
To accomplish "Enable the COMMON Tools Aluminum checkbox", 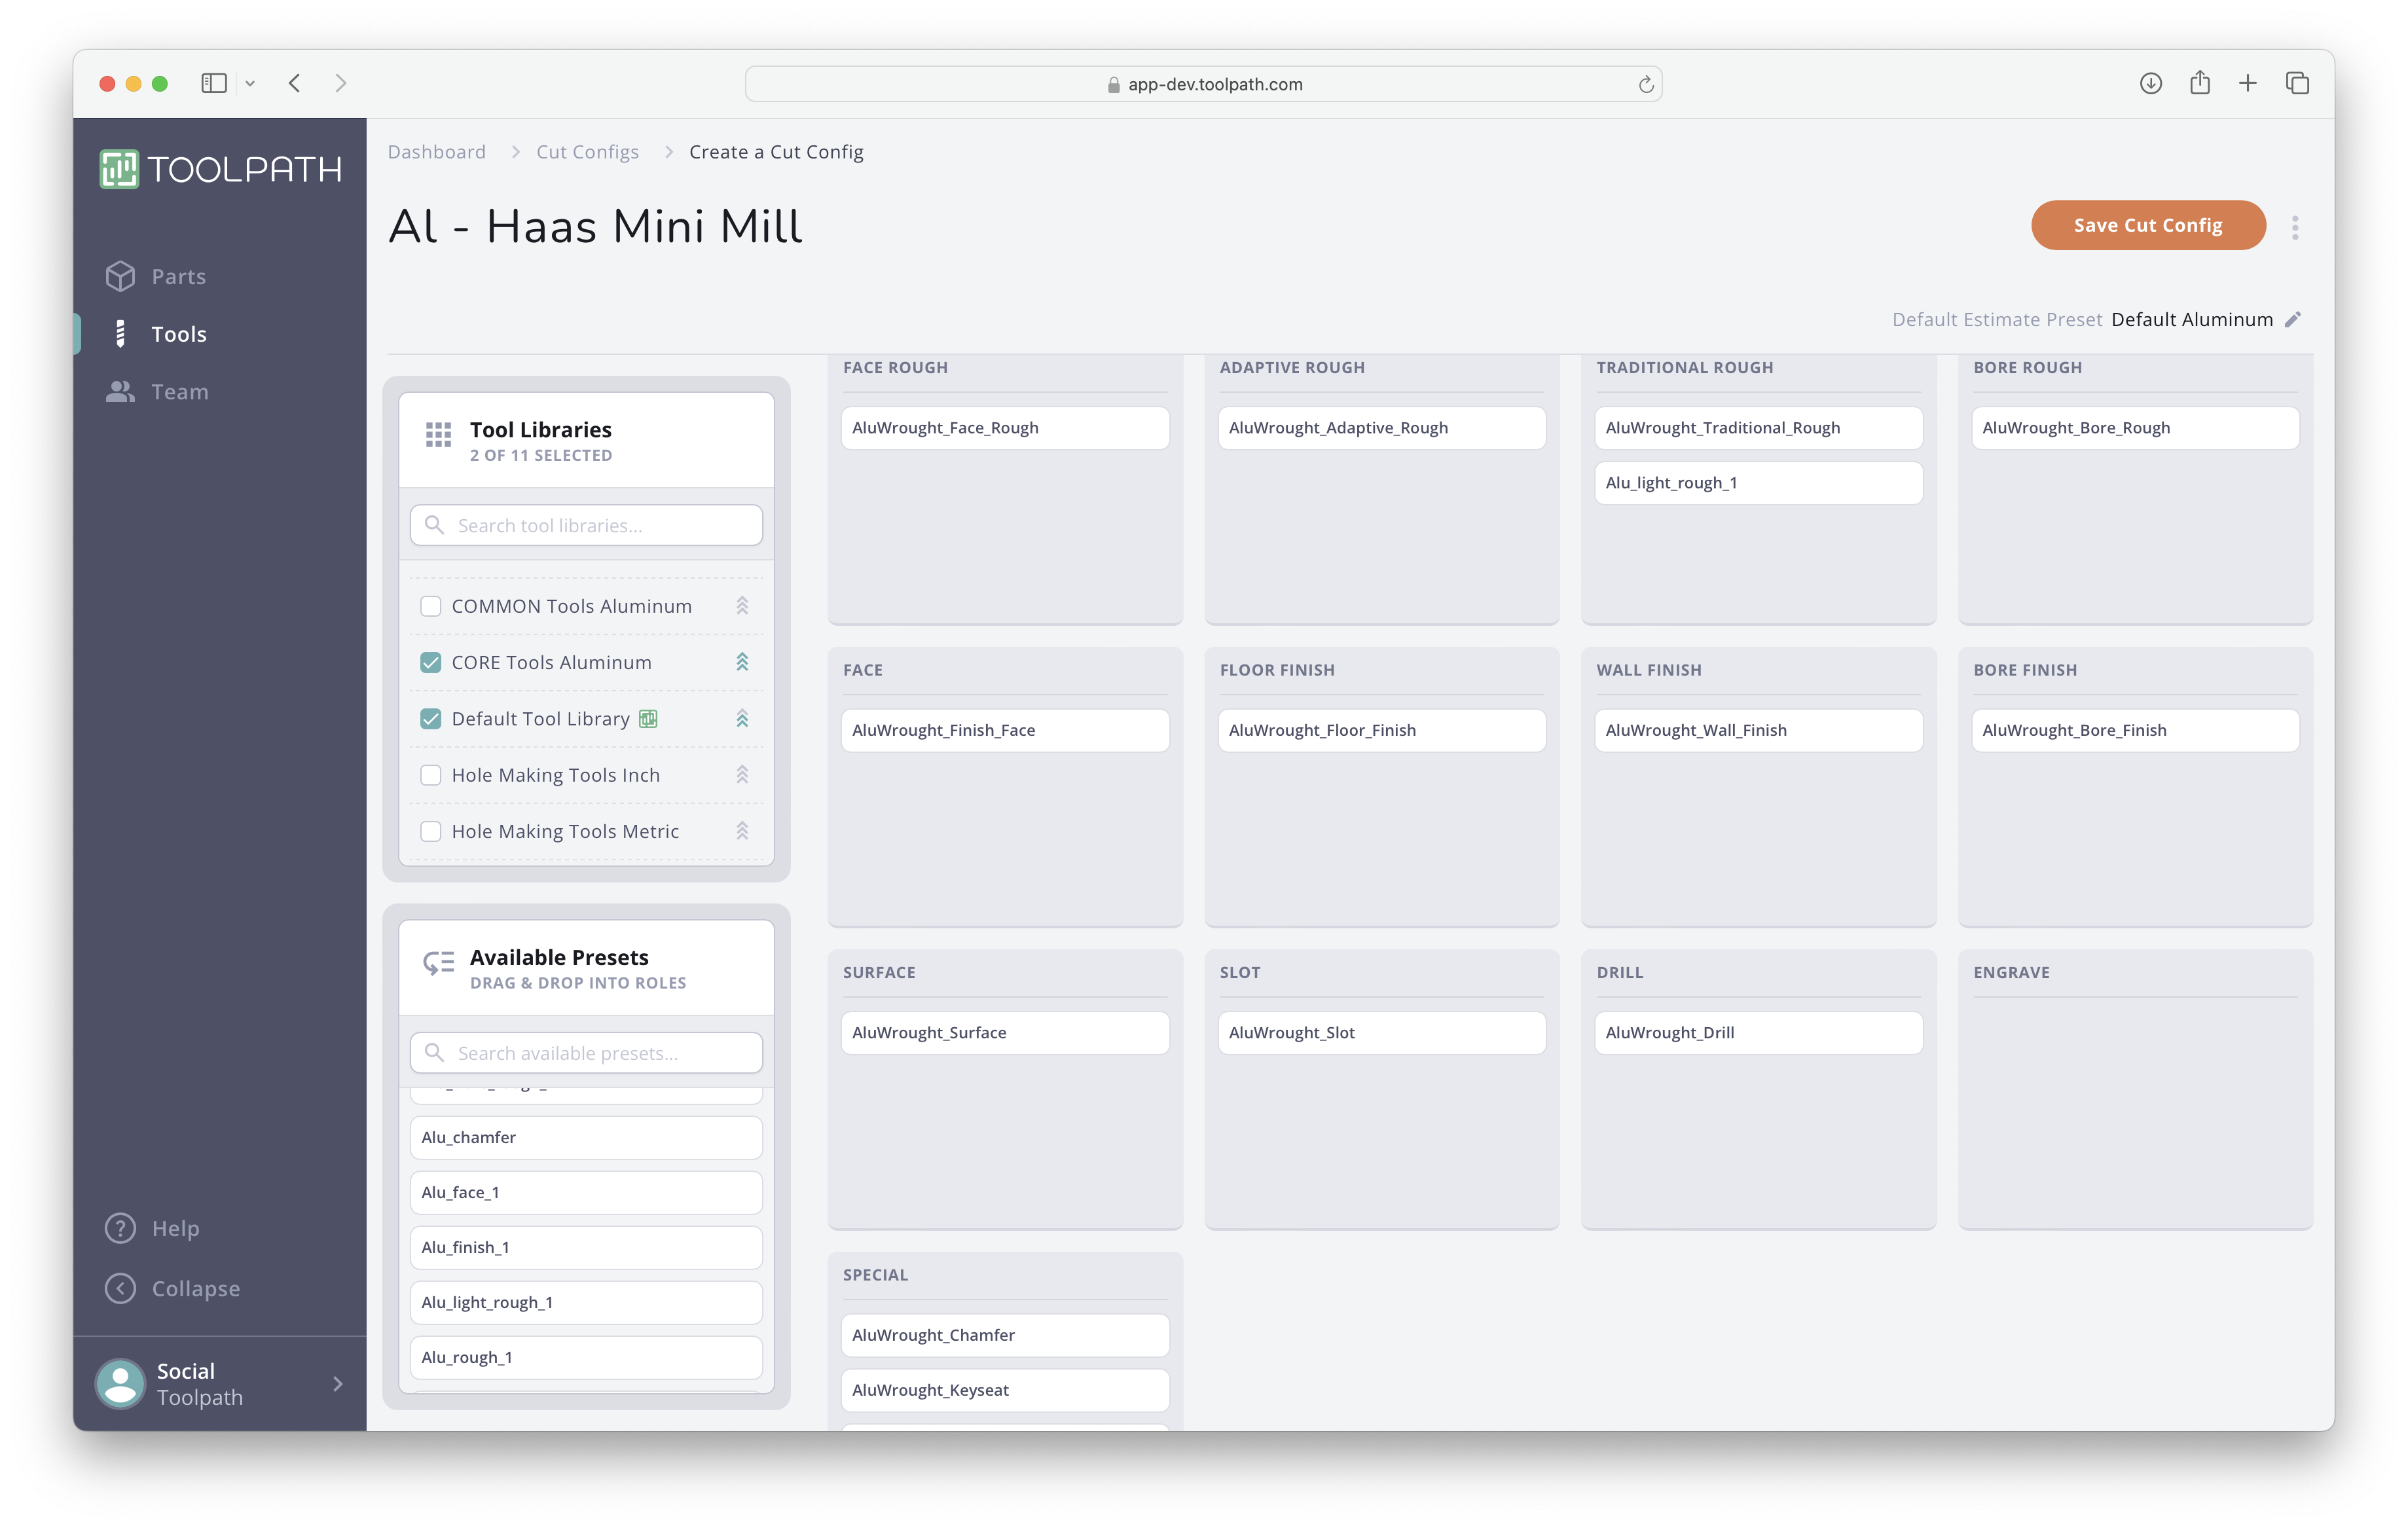I will point(430,605).
